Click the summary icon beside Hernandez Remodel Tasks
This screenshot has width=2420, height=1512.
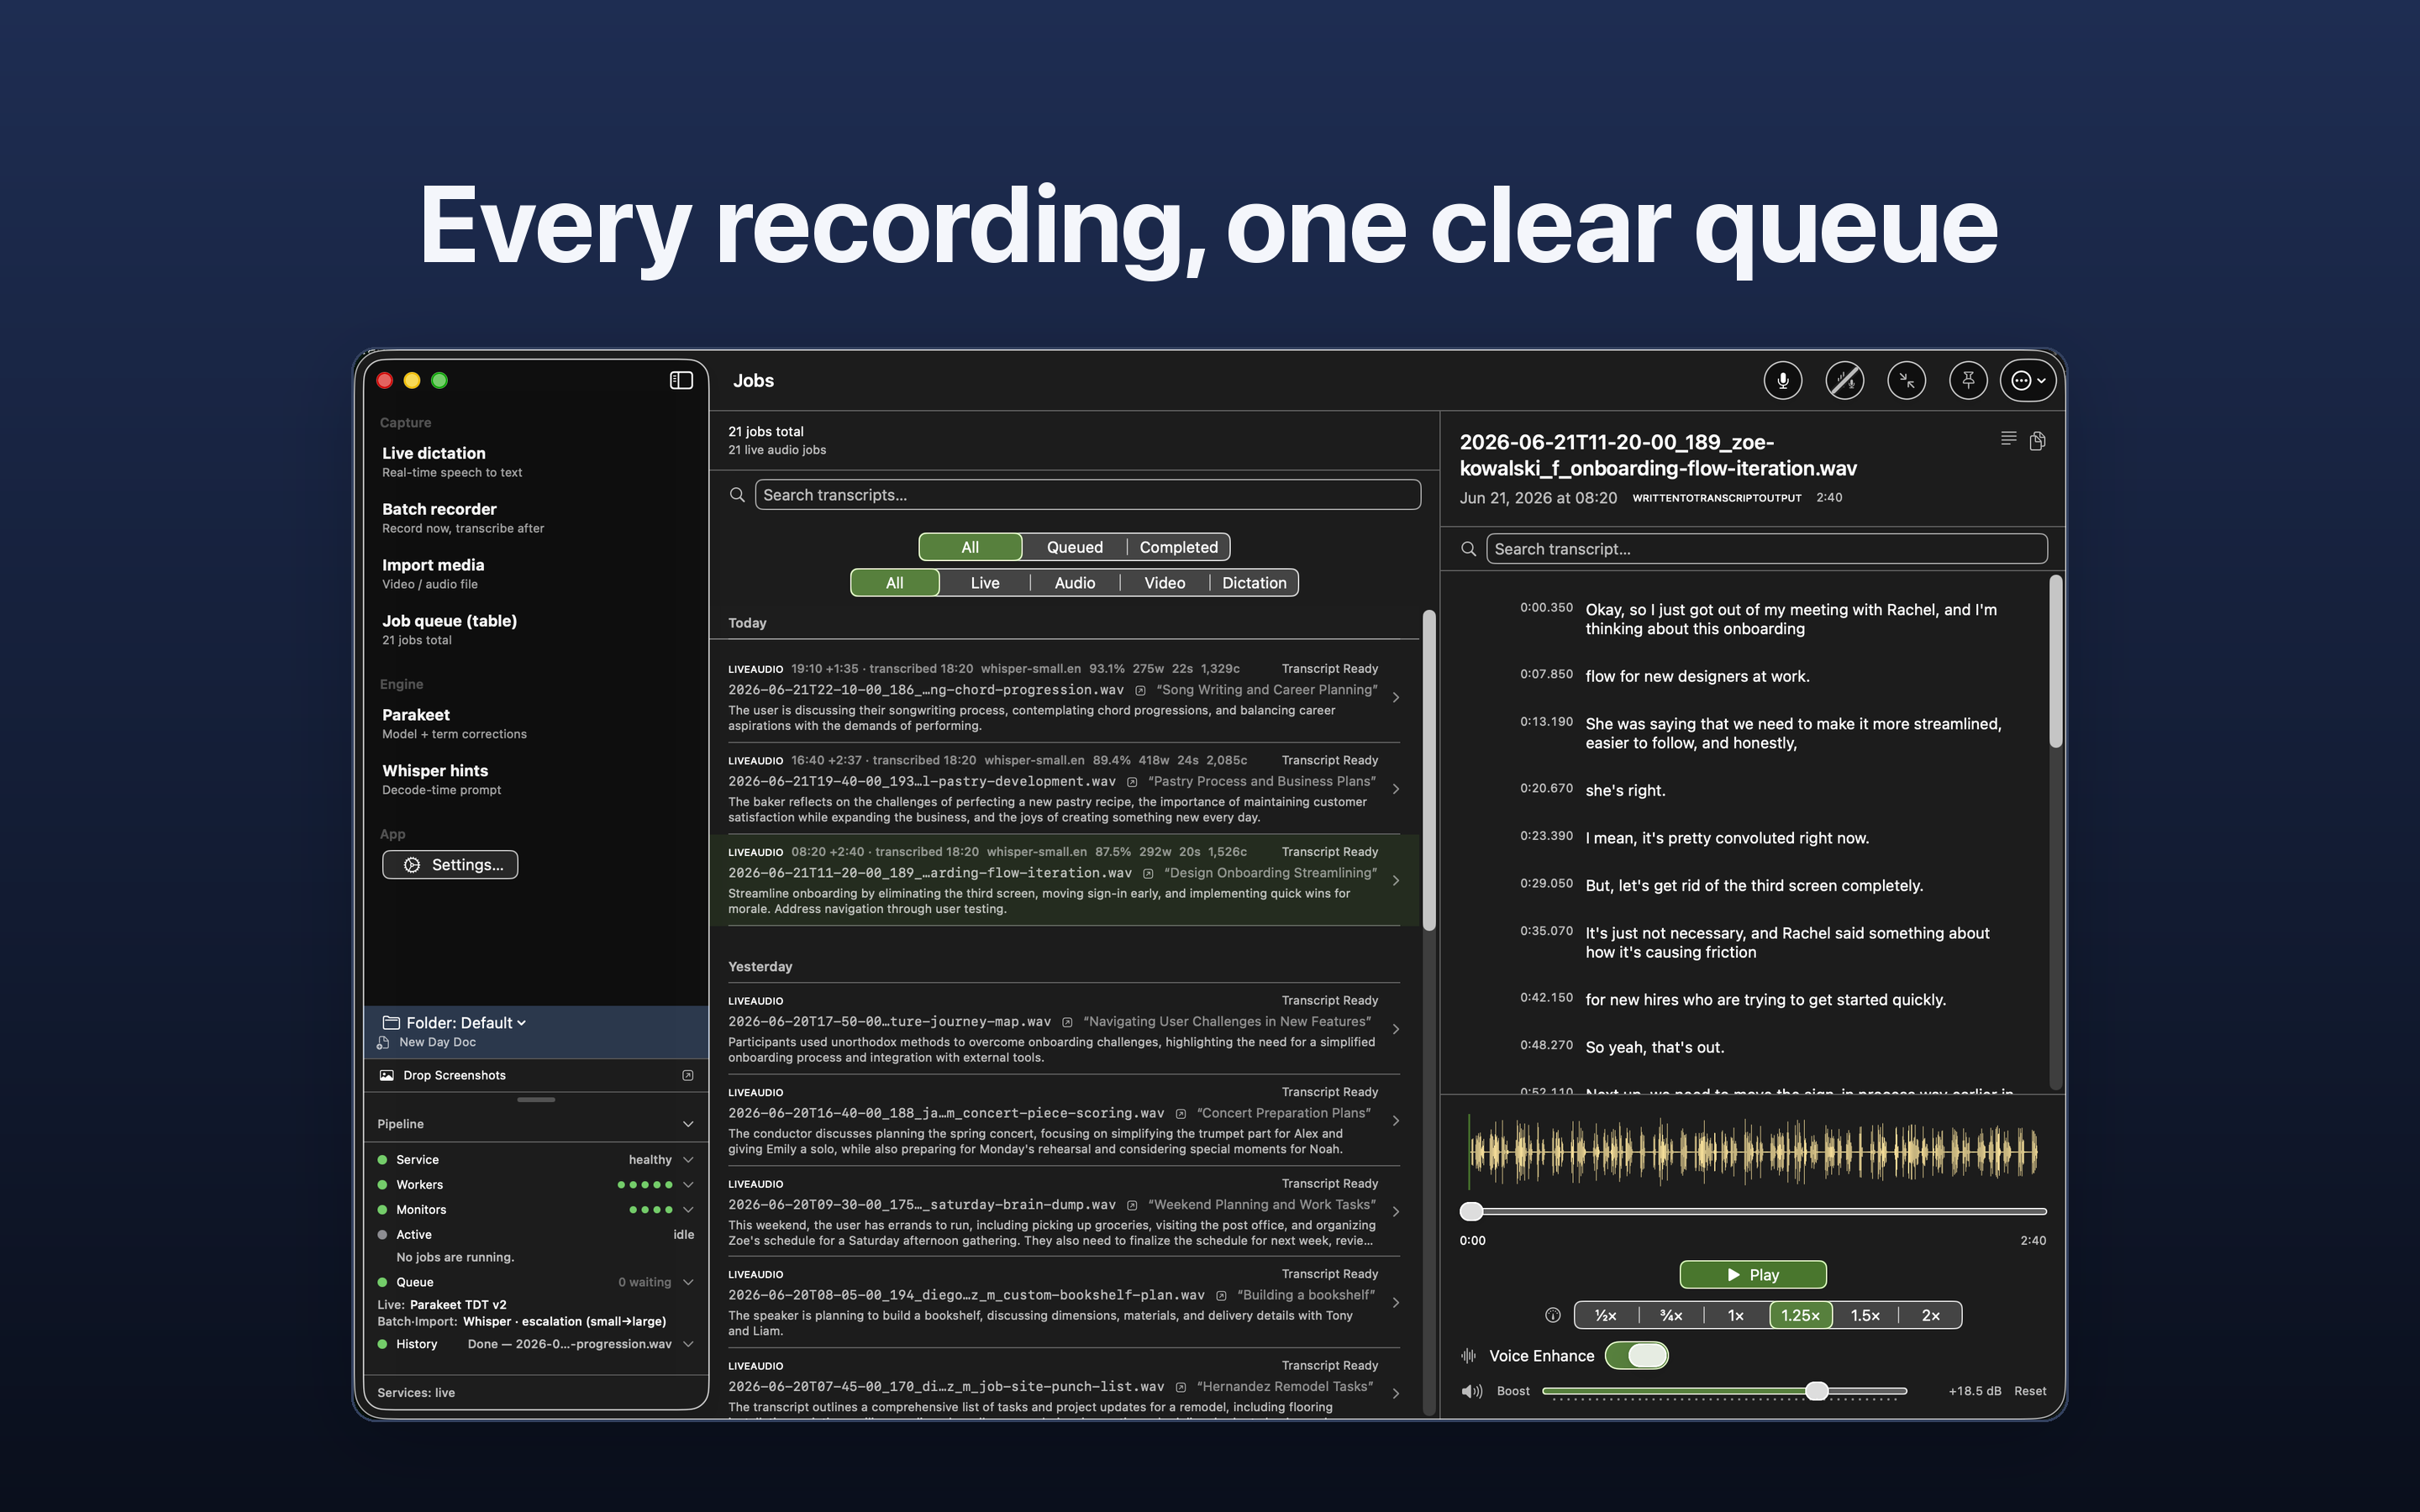[x=1181, y=1387]
